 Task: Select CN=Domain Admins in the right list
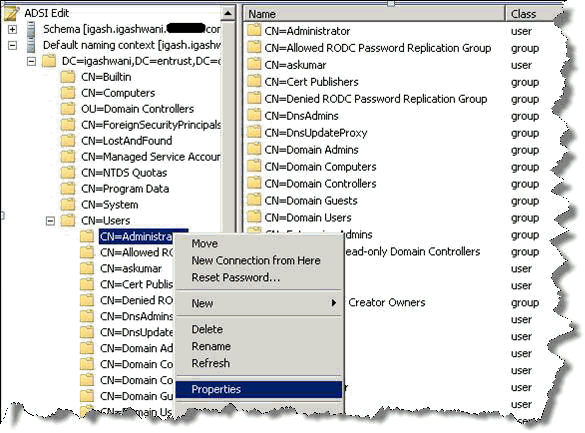pyautogui.click(x=311, y=150)
